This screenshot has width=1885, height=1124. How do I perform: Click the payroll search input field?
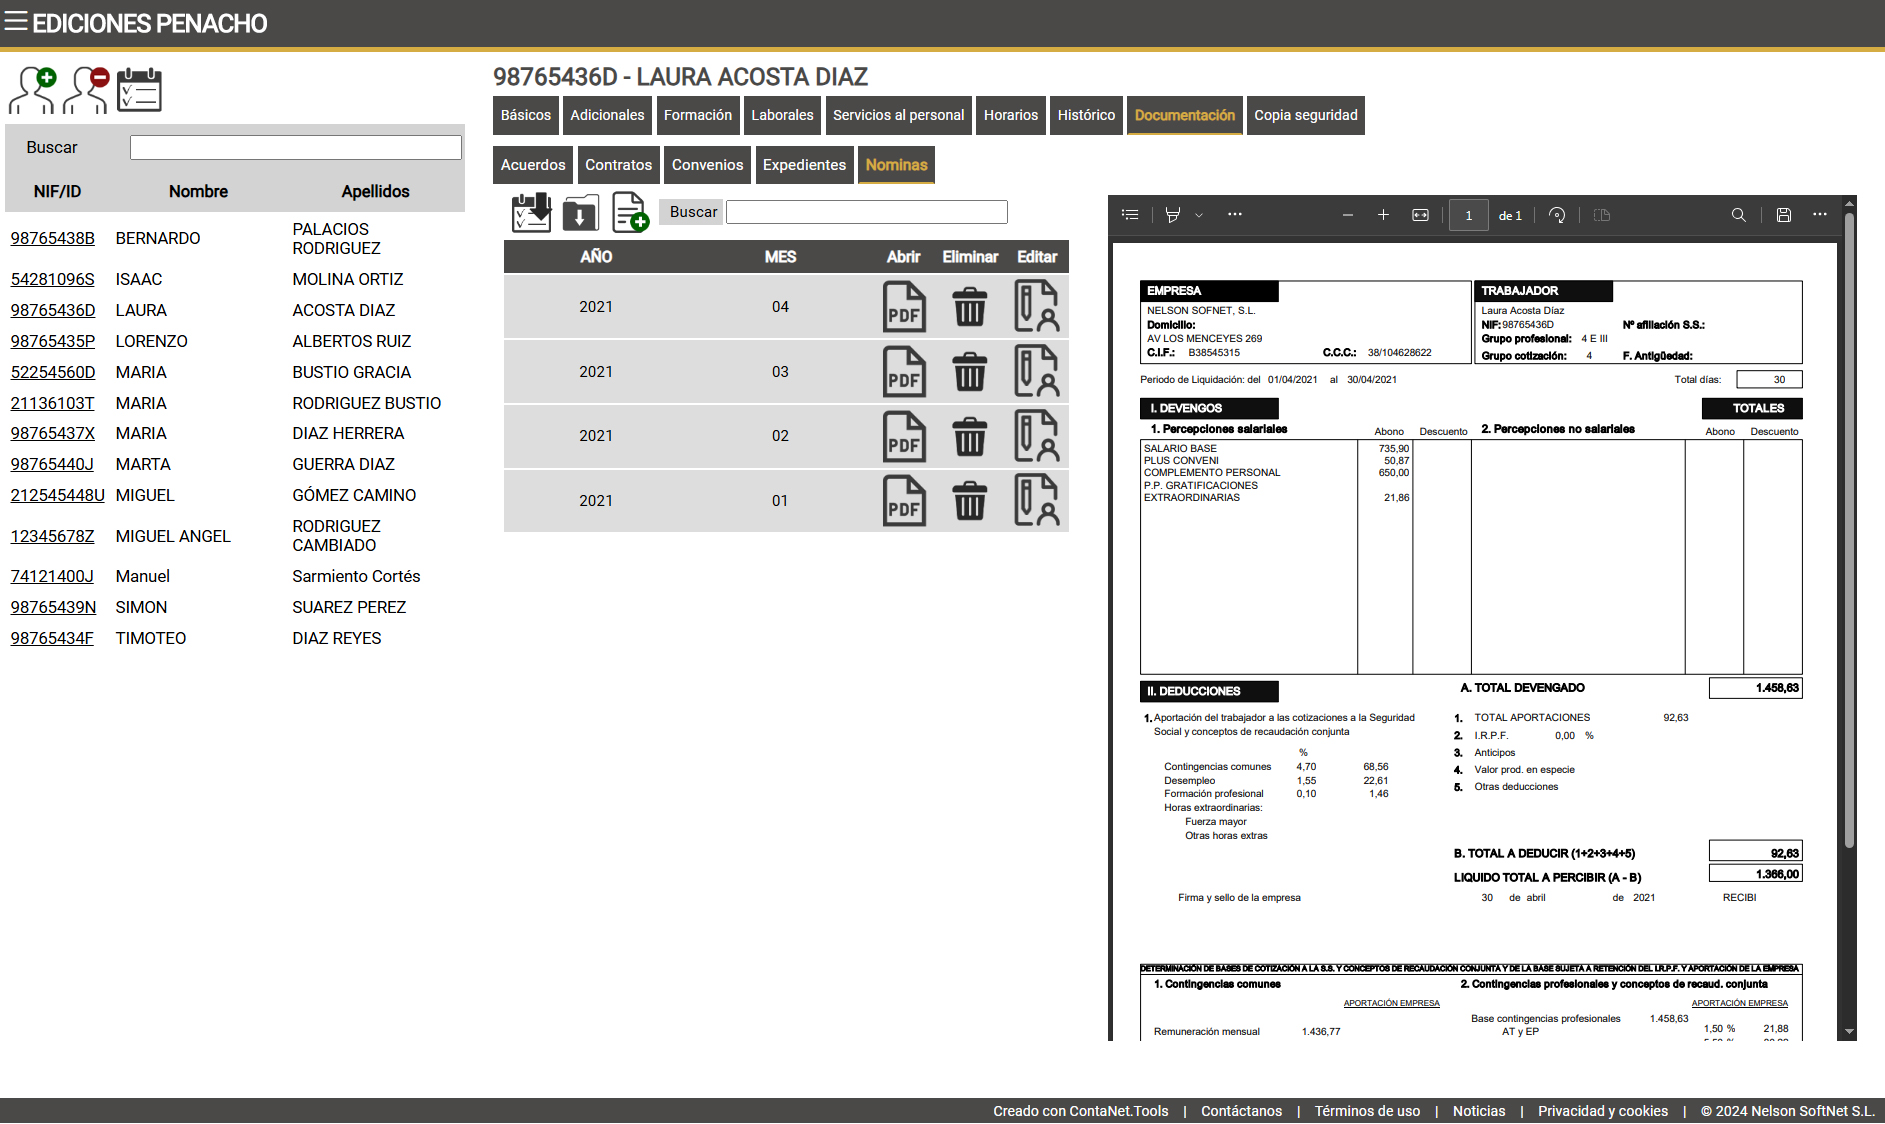pos(867,212)
